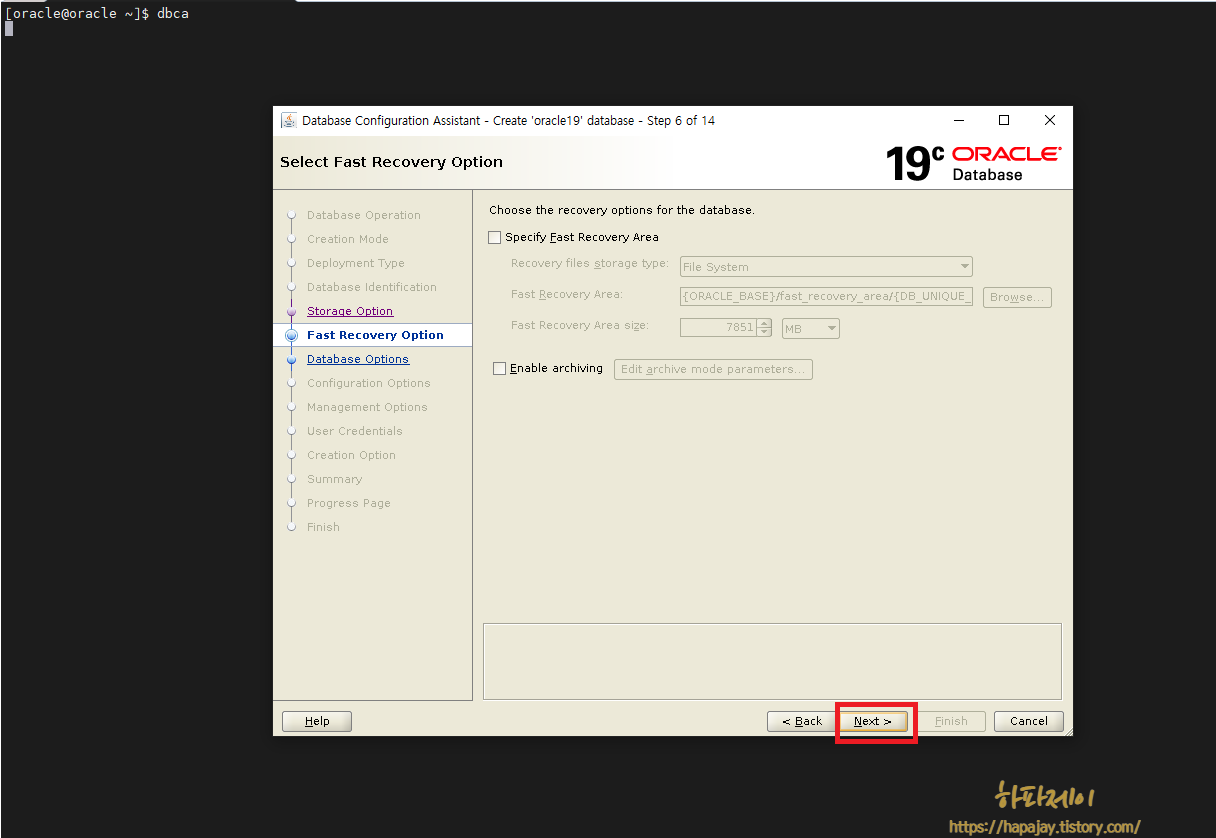Click Edit archive mode parameters button

click(x=713, y=369)
